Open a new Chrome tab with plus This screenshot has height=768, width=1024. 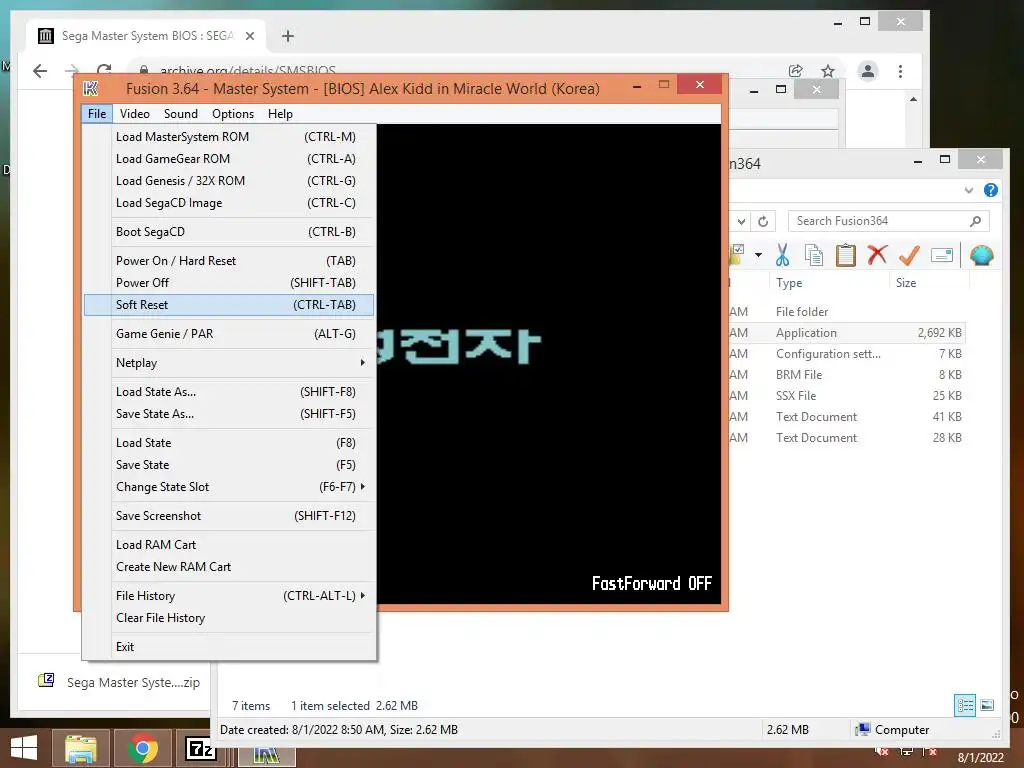pyautogui.click(x=287, y=36)
